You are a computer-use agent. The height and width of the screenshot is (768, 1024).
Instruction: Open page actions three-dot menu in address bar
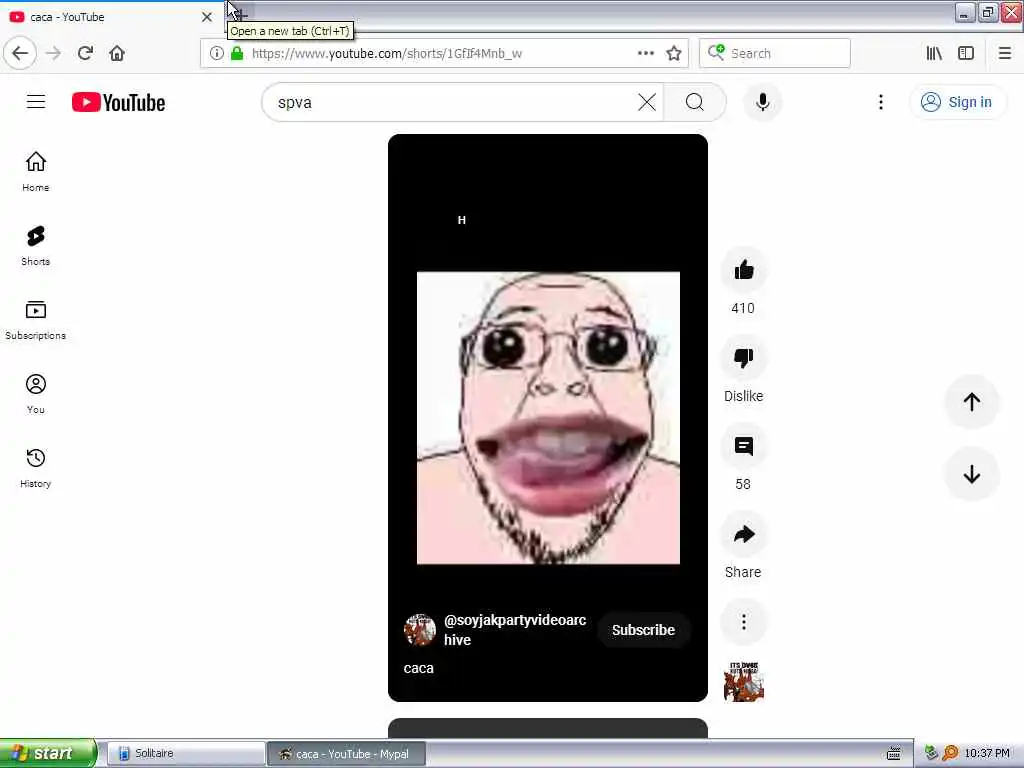click(646, 53)
